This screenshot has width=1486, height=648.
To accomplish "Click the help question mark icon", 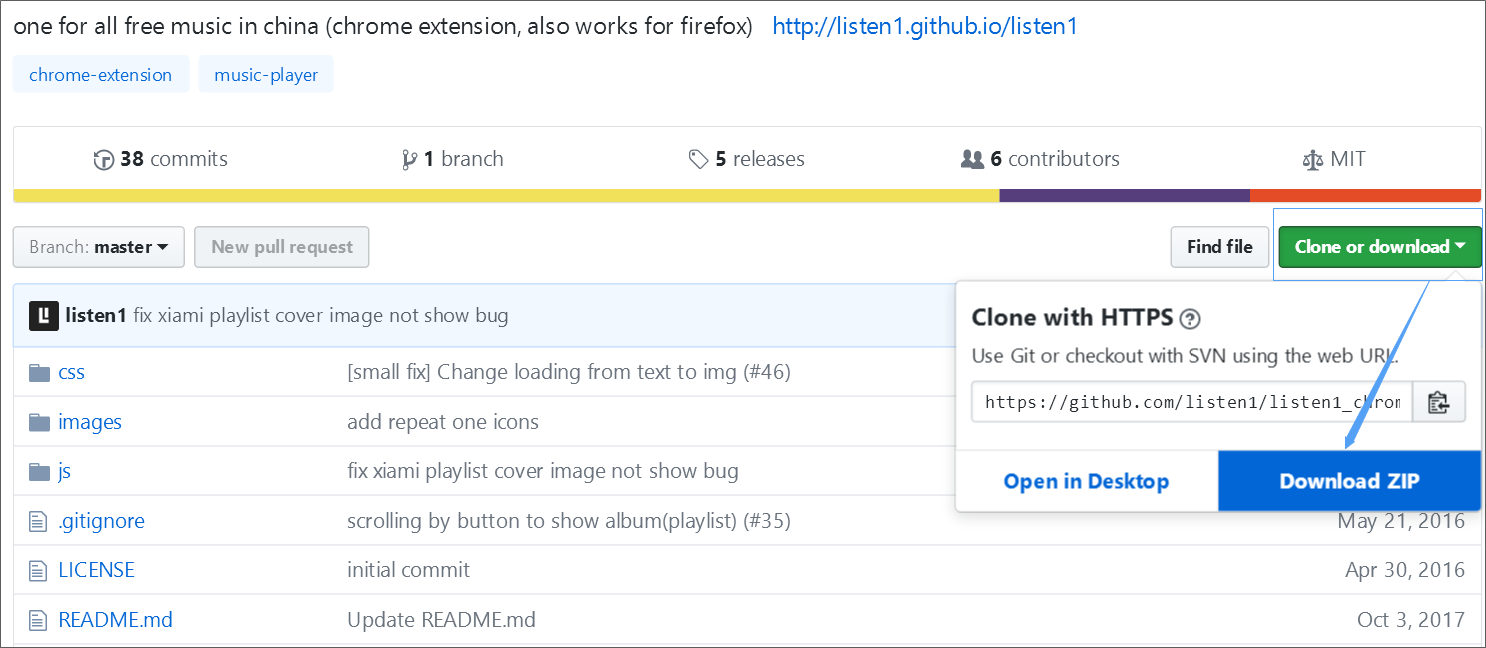I will [x=1190, y=319].
